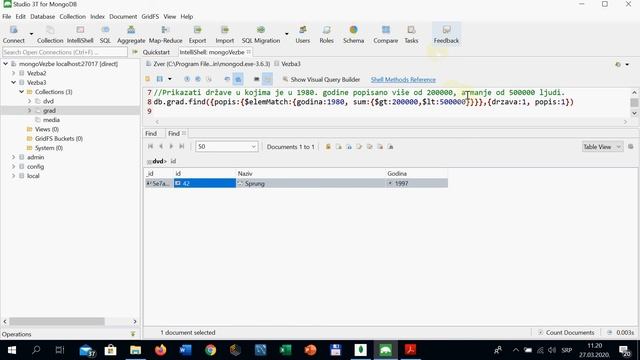Click Count Documents in status bar
640x360 pixels.
pyautogui.click(x=566, y=333)
